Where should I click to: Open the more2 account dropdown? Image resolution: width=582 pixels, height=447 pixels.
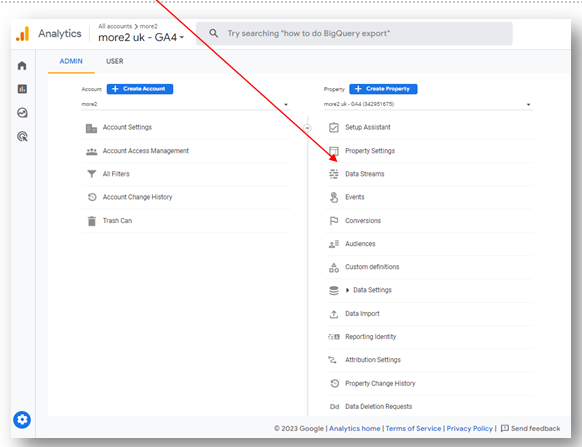(x=185, y=104)
